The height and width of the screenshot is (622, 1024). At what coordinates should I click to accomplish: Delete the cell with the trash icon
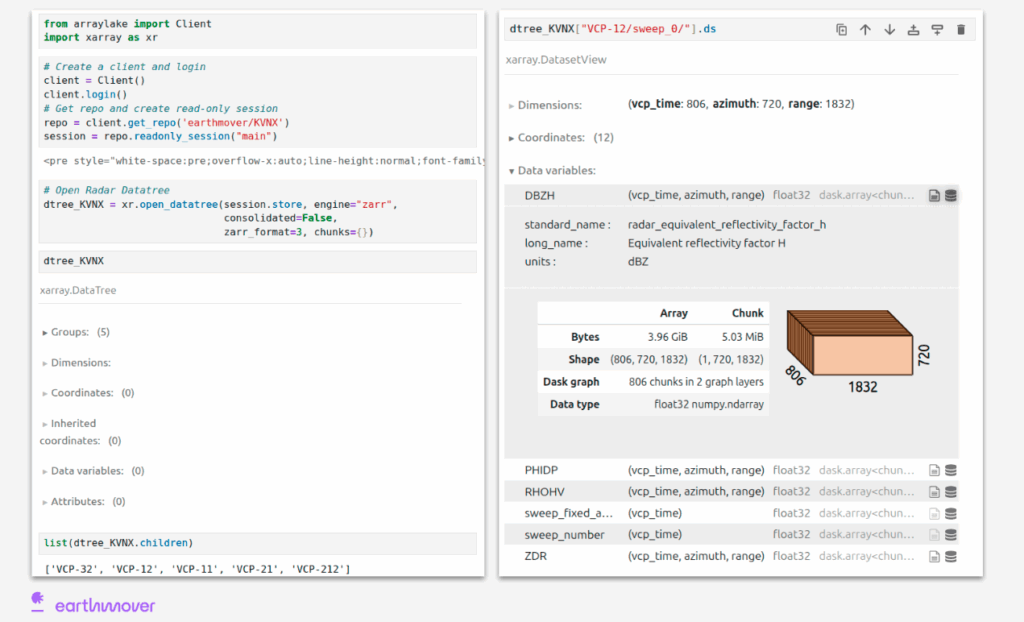[x=961, y=30]
